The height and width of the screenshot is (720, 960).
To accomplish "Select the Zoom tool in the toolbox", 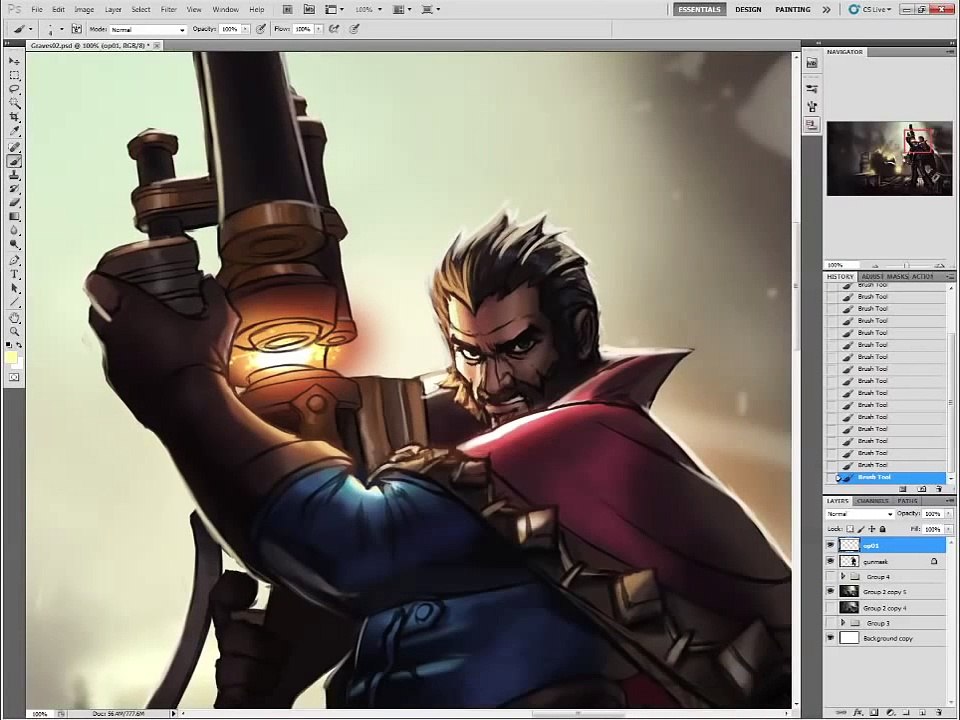I will click(x=14, y=332).
